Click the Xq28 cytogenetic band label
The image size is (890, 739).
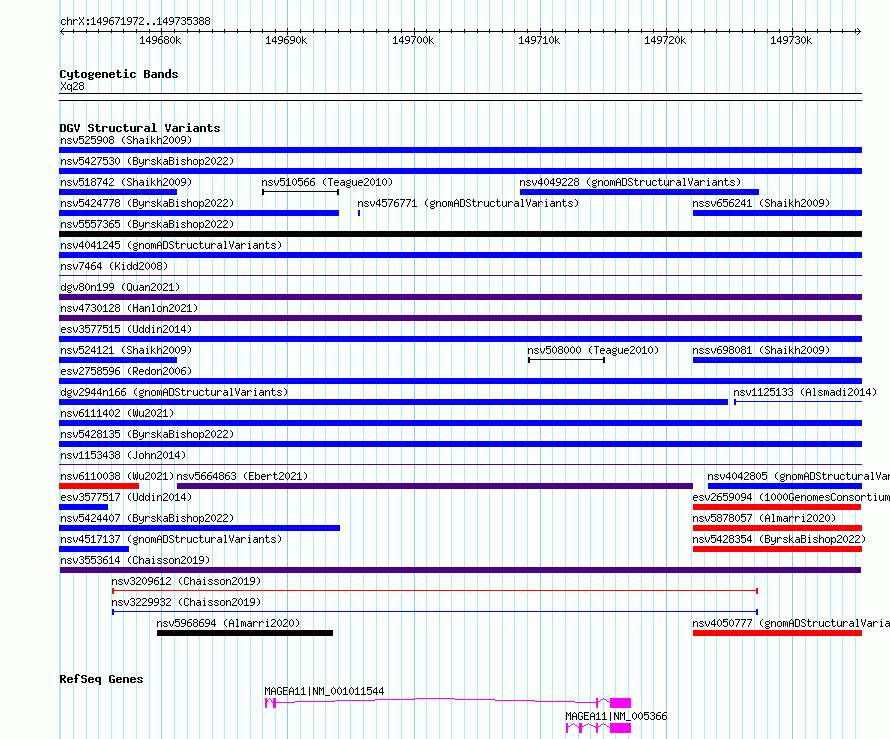[72, 86]
